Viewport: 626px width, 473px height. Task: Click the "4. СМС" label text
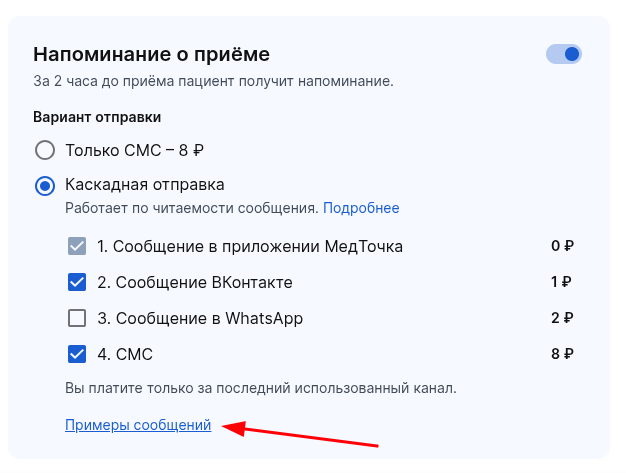(x=125, y=354)
